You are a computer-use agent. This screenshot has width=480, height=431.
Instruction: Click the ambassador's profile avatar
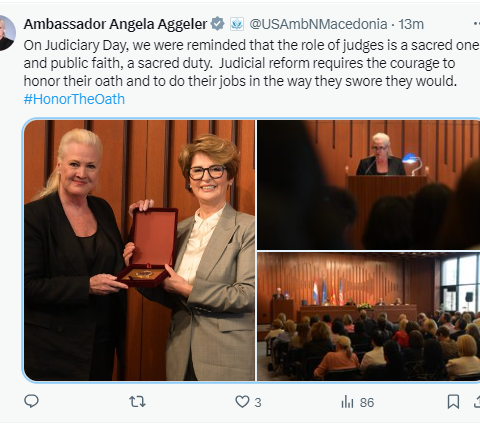click(7, 33)
